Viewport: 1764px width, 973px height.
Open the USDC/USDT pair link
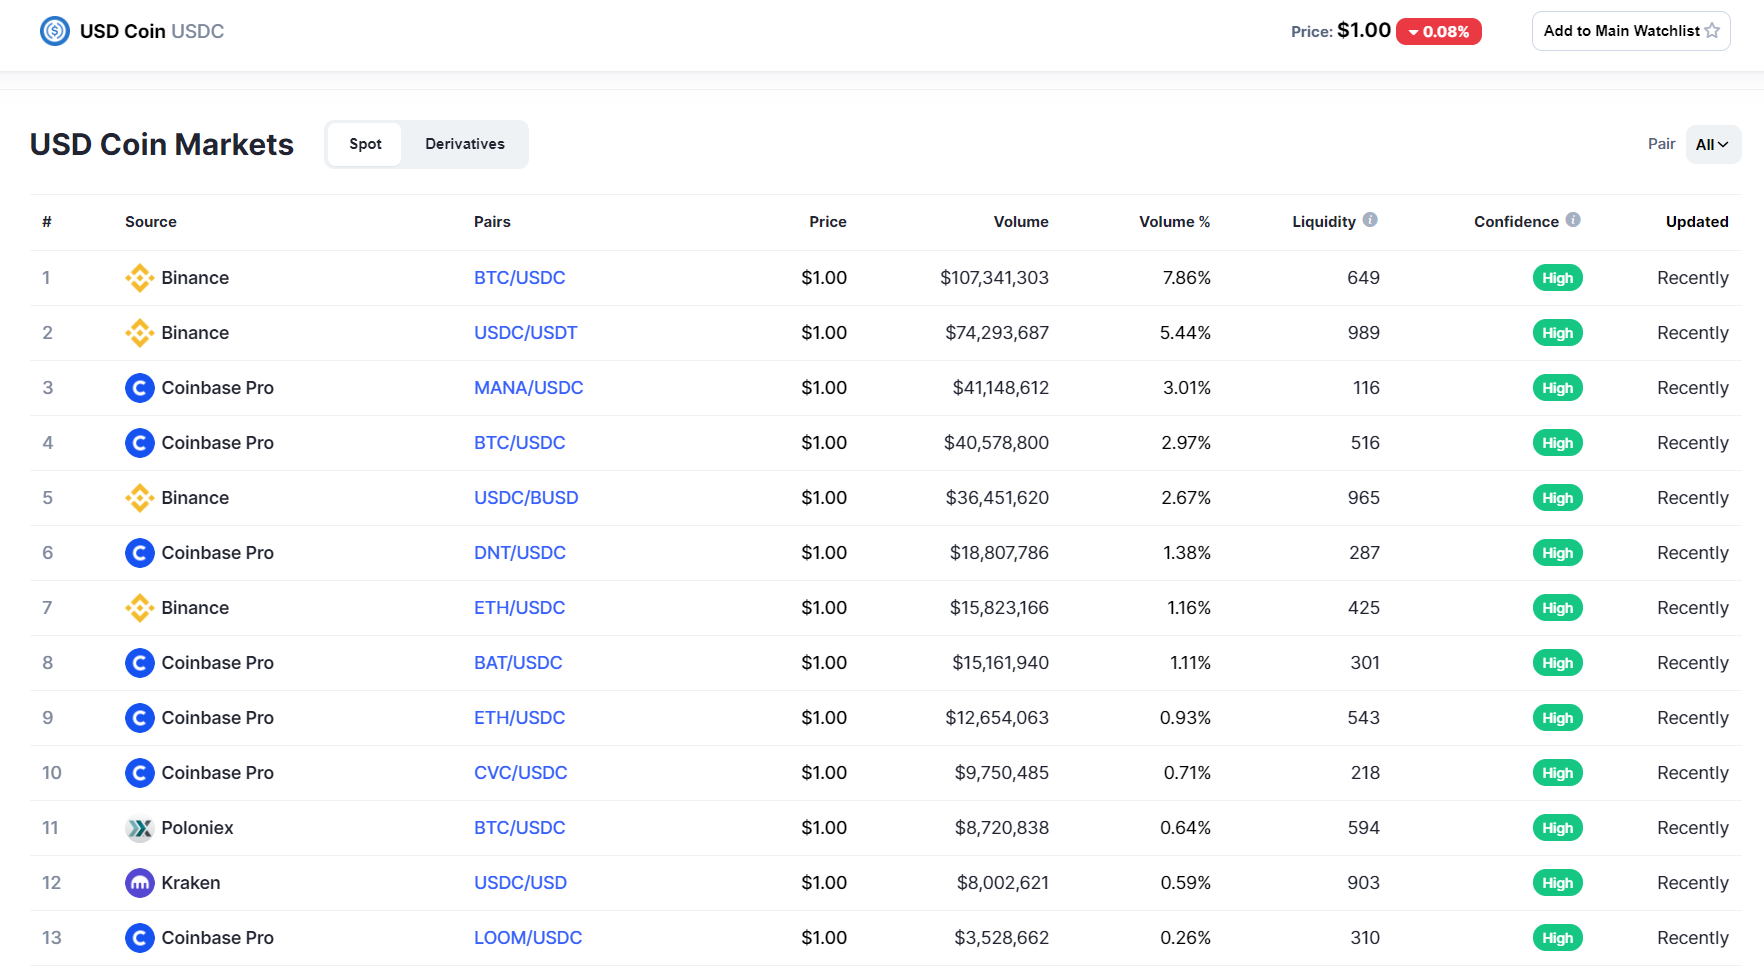[x=526, y=333]
